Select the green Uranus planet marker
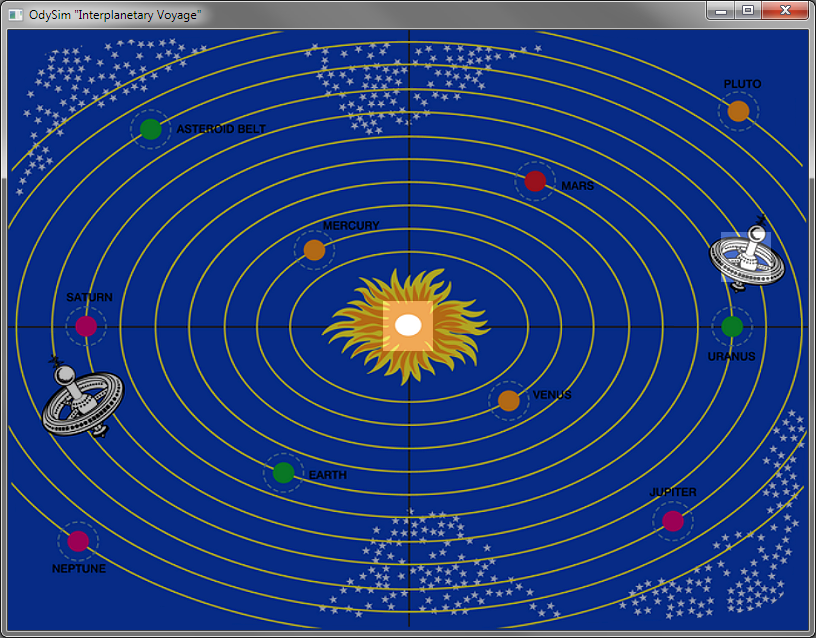Screen dimensions: 816x638 click(732, 326)
